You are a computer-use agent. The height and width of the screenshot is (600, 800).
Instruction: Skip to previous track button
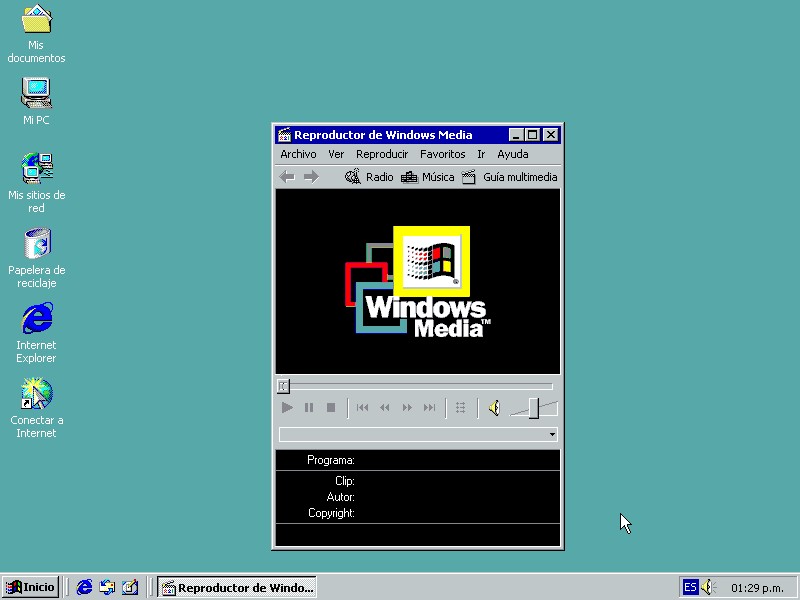pyautogui.click(x=362, y=408)
